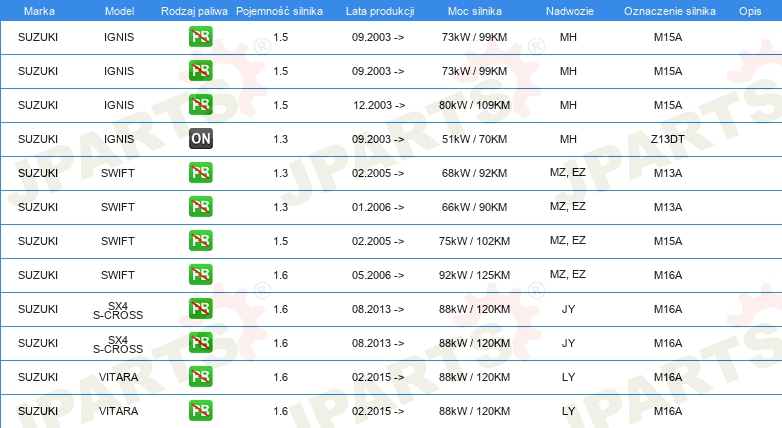782x428 pixels.
Task: Select 02.2005 -> in the 75kW / 102KM row
Action: [378, 241]
